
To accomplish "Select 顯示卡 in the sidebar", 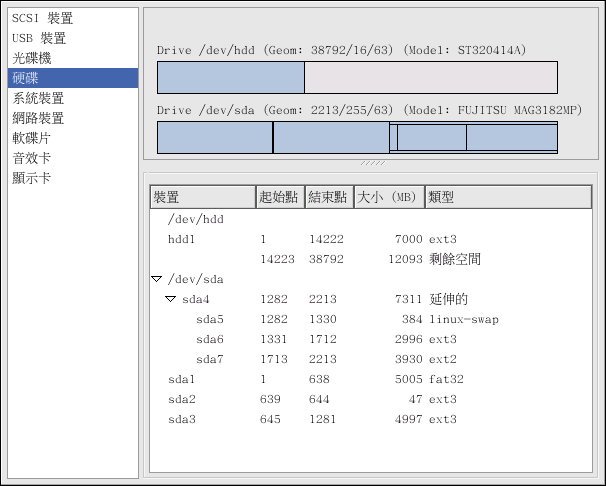I will [32, 178].
